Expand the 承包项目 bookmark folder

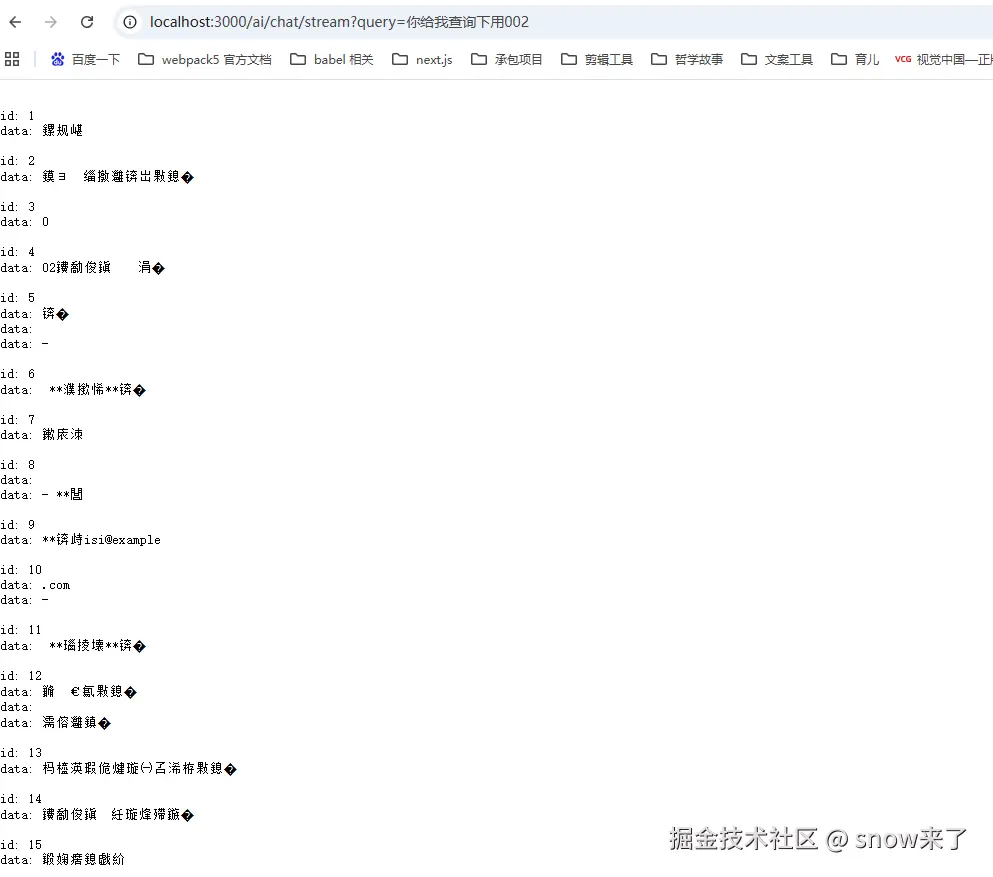(507, 60)
